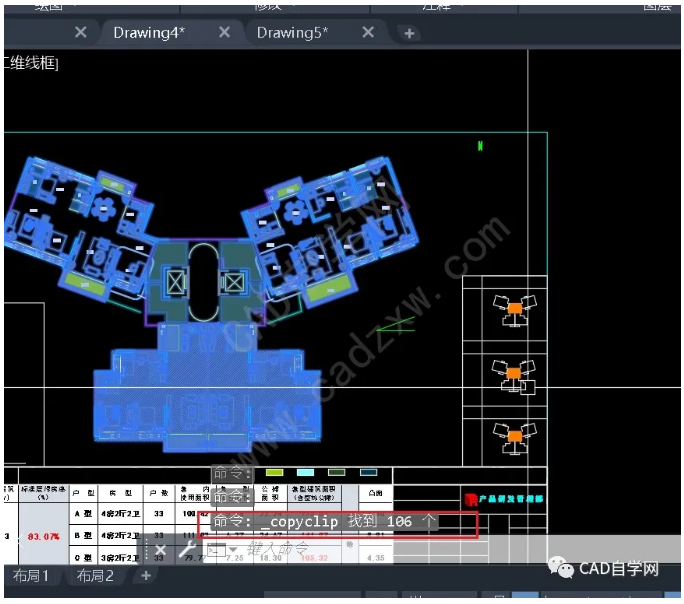Viewport: 684px width, 604px height.
Task: Switch to the Drawing4* tab
Action: (148, 33)
